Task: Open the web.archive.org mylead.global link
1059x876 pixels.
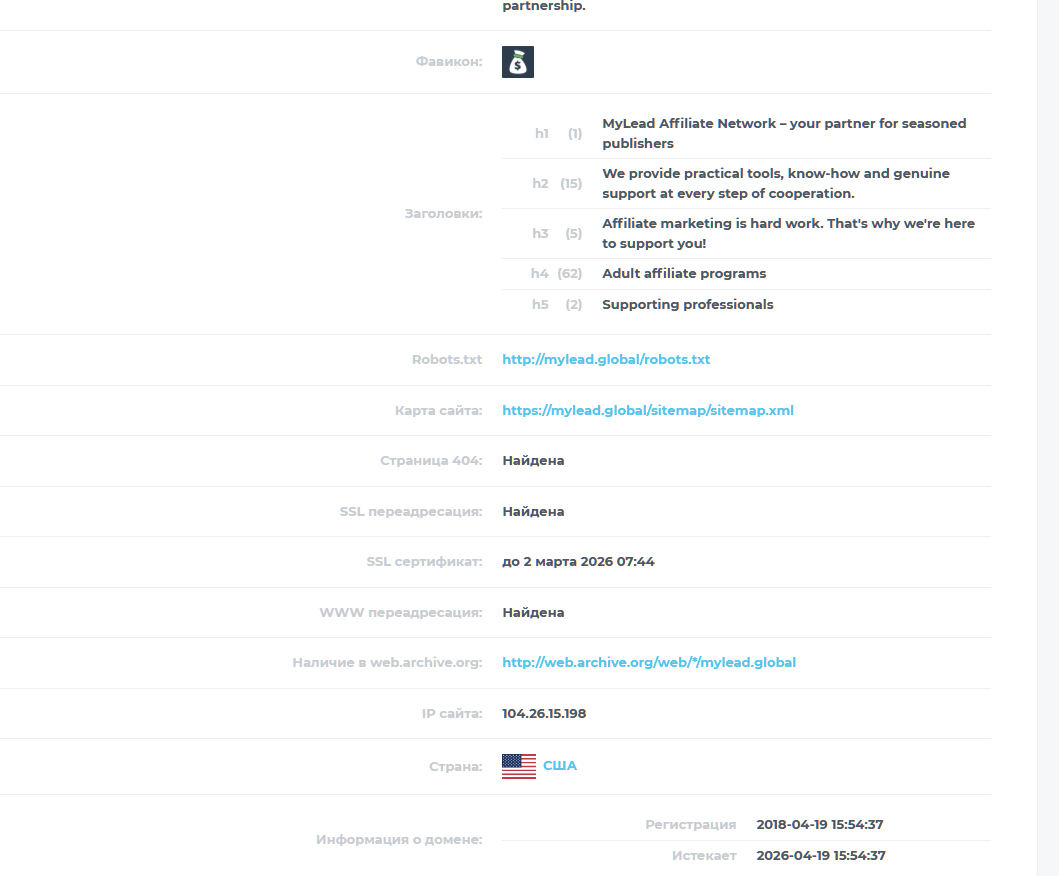Action: pyautogui.click(x=649, y=663)
